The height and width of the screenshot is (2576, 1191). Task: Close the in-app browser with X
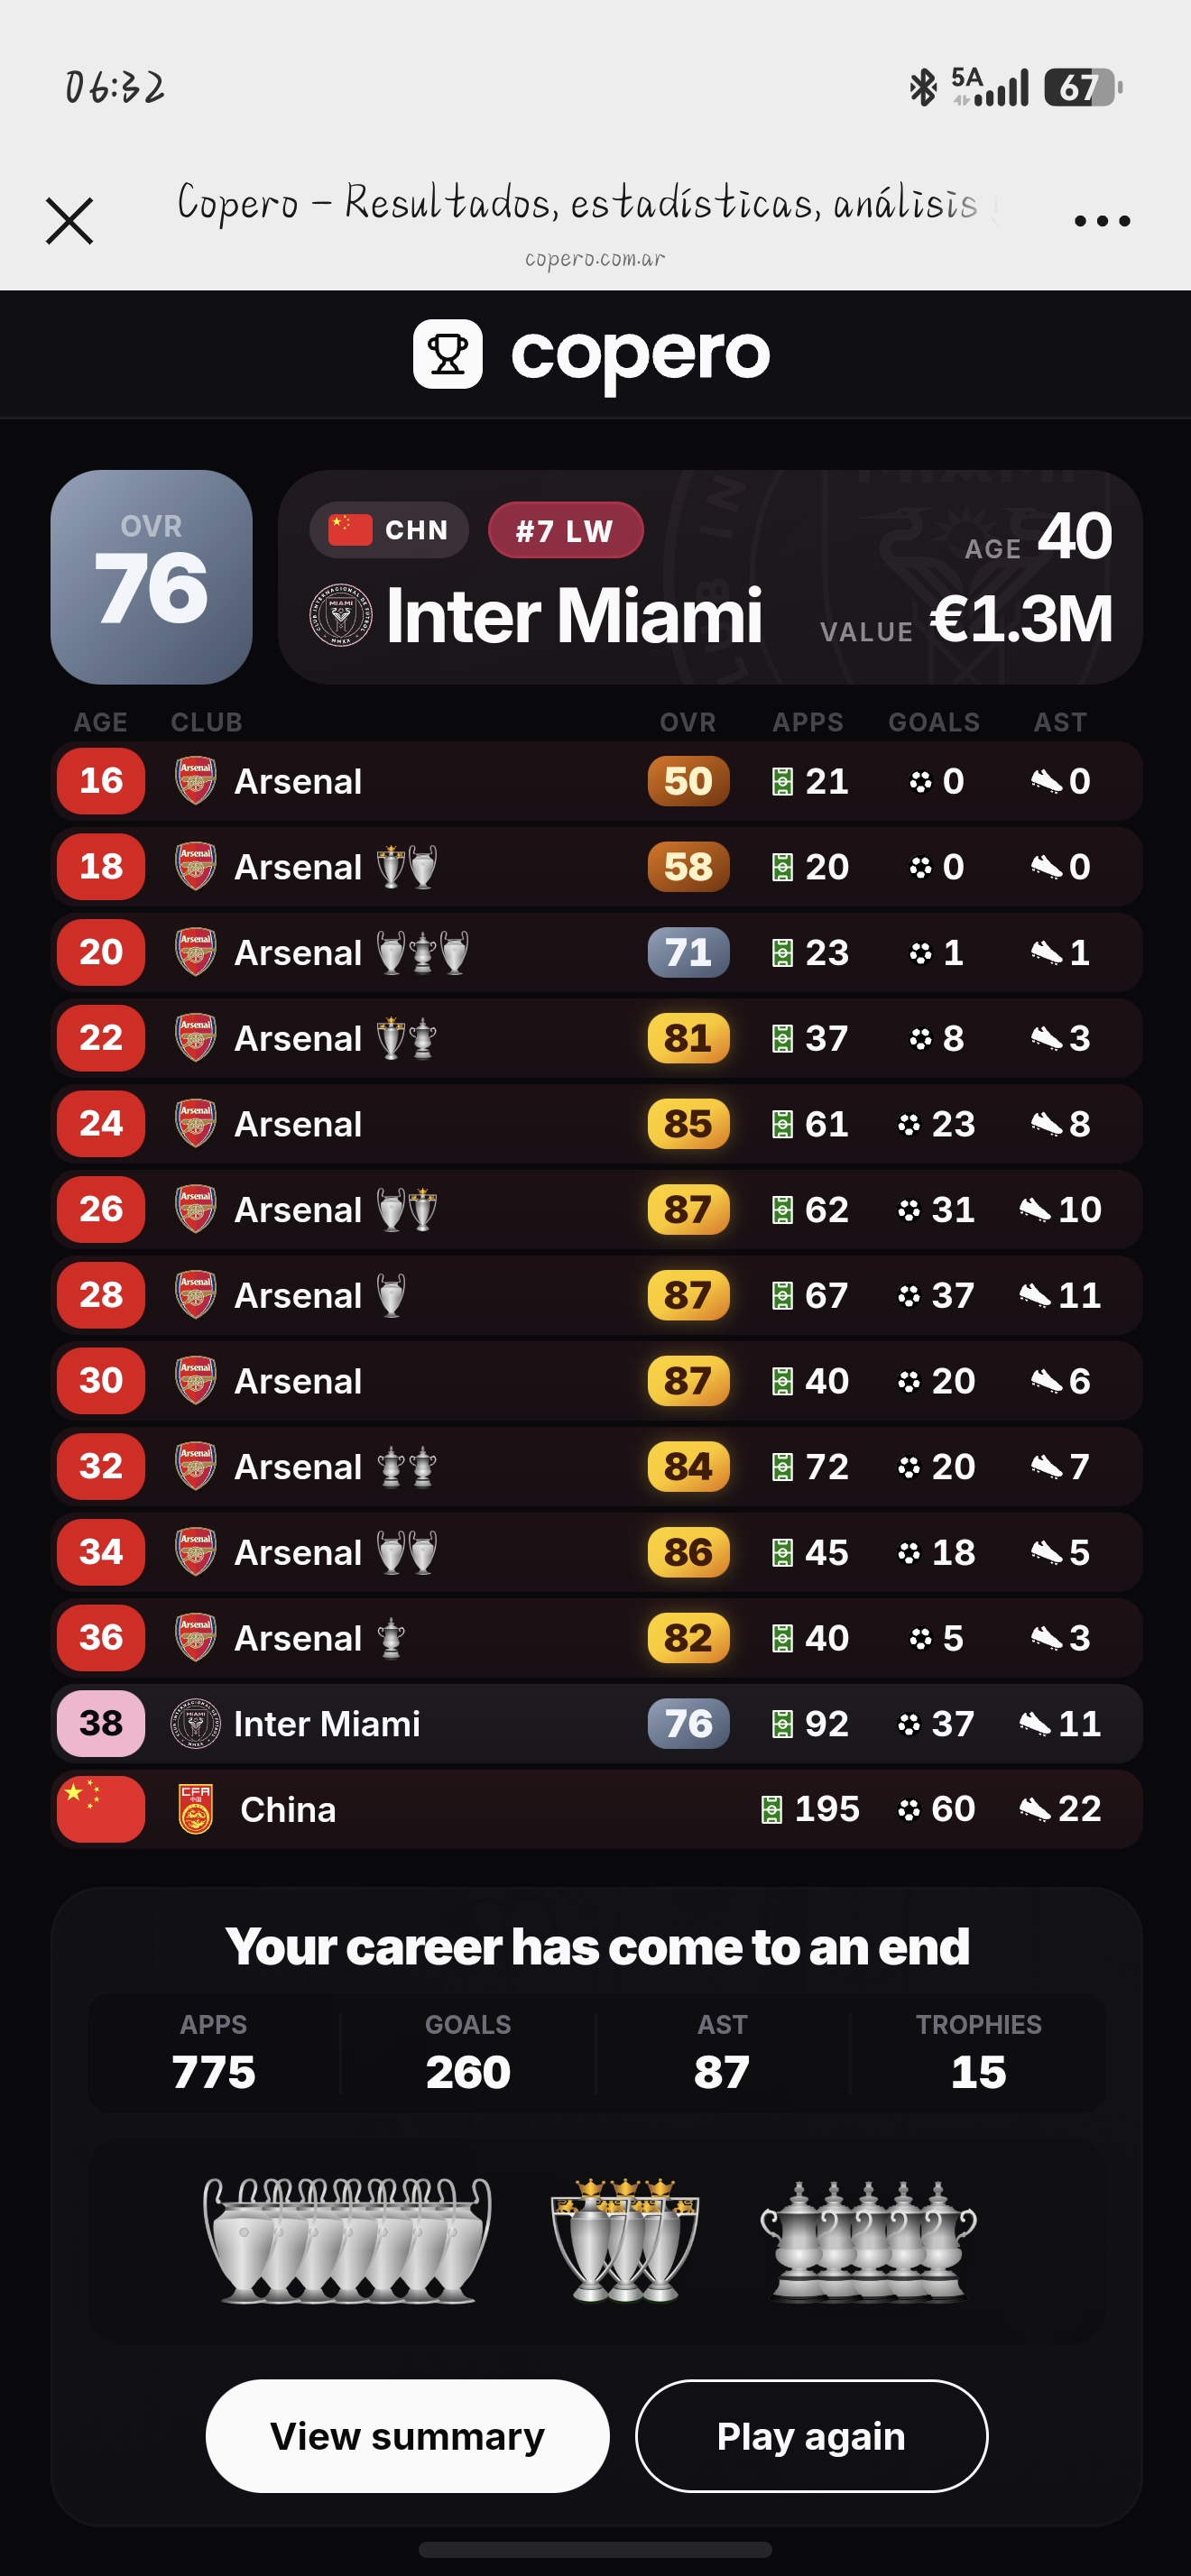pyautogui.click(x=69, y=221)
